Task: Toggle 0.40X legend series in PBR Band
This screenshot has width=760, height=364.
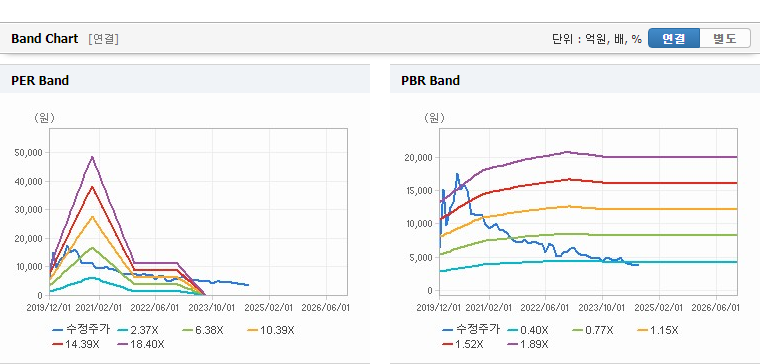Action: pyautogui.click(x=528, y=330)
